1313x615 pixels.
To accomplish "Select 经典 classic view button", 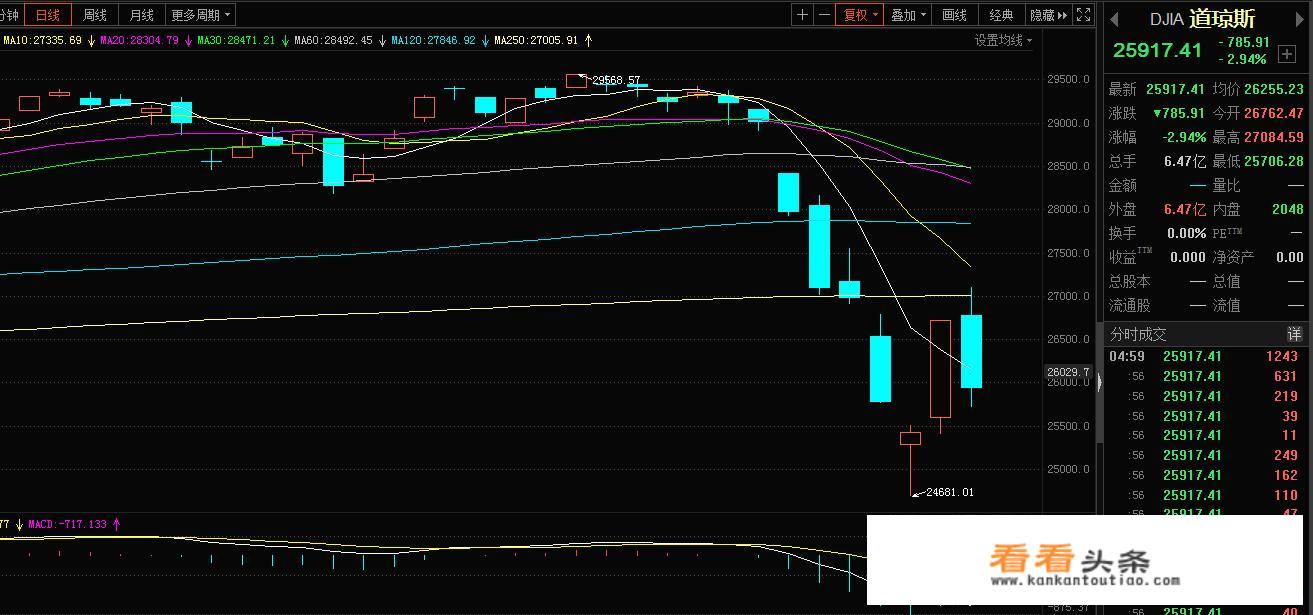I will tap(1001, 15).
